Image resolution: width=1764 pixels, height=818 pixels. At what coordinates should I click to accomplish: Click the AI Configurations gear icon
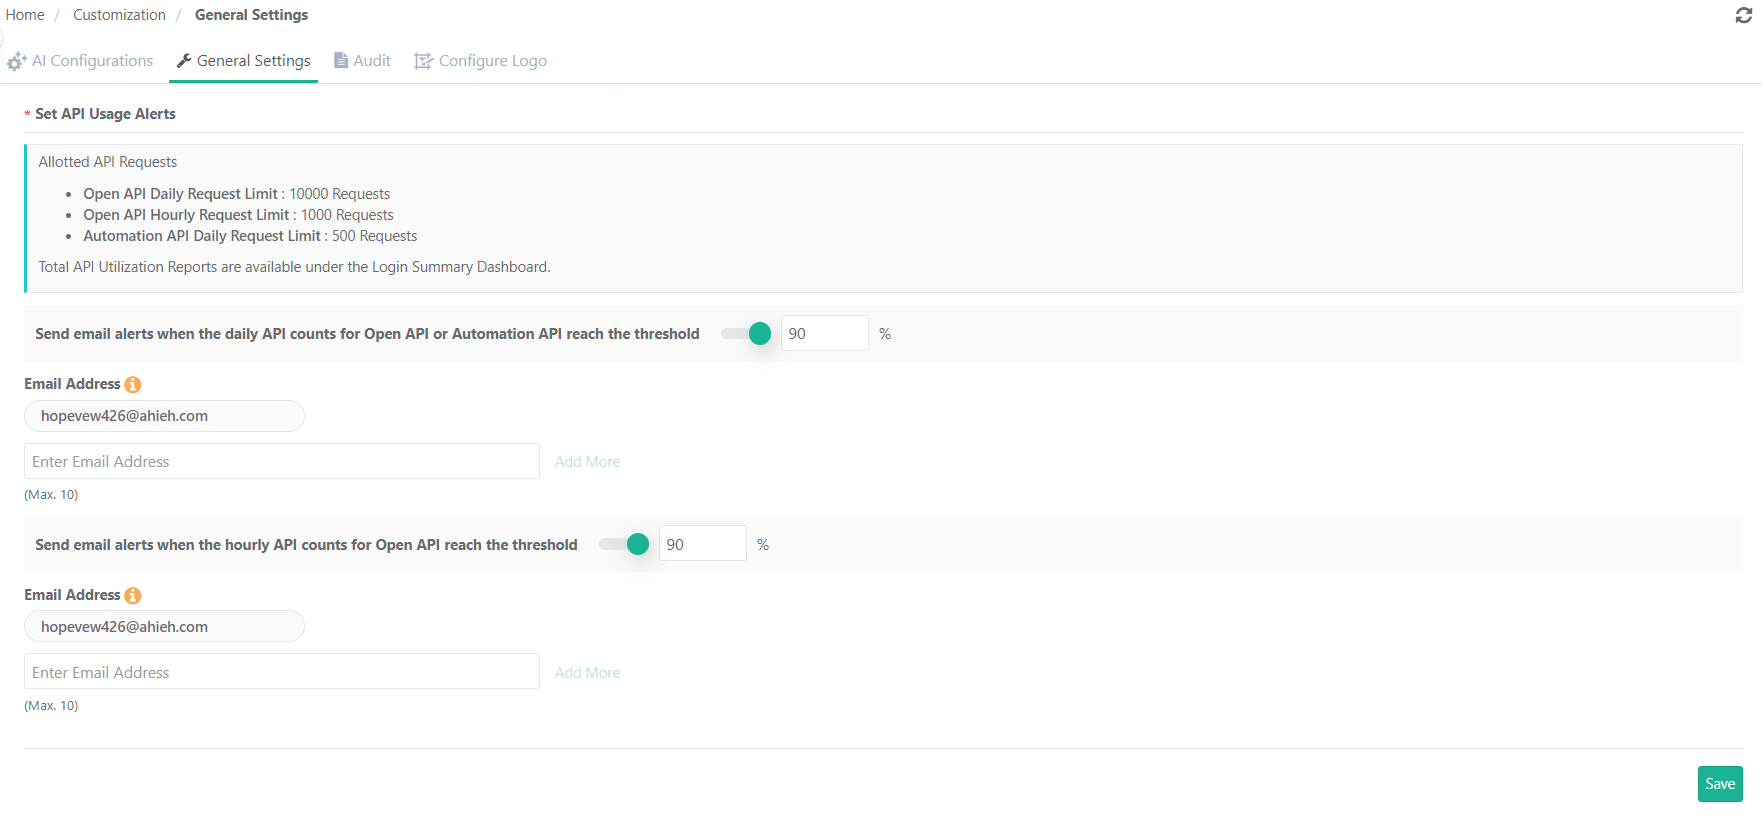pos(16,61)
